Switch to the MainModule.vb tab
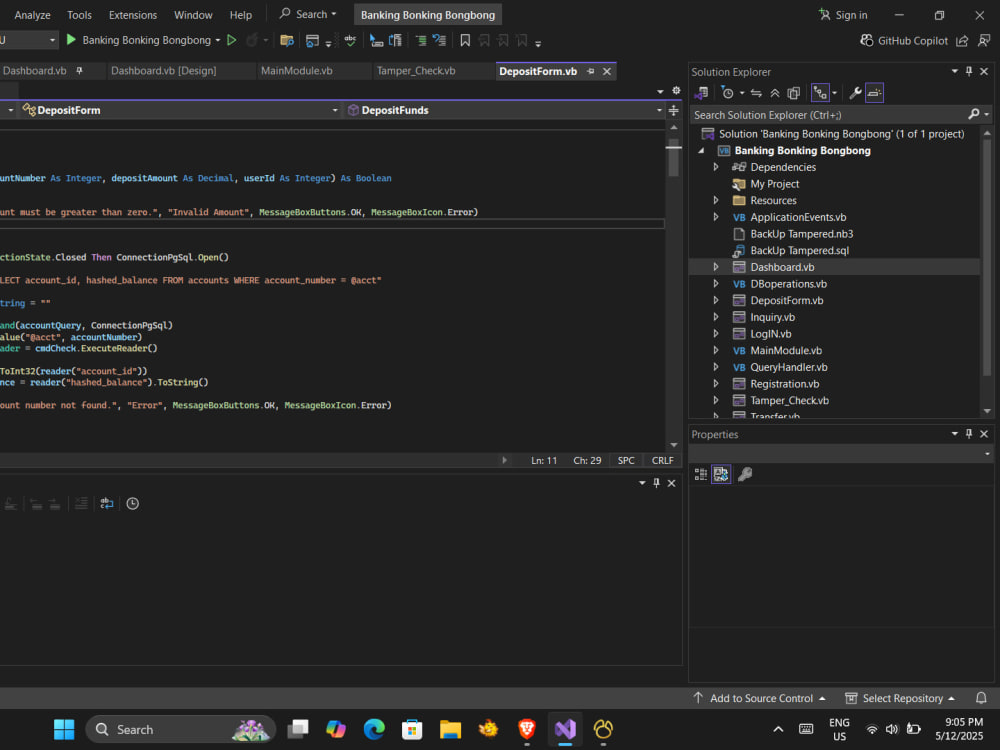Screen dimensions: 1000x750 297,71
